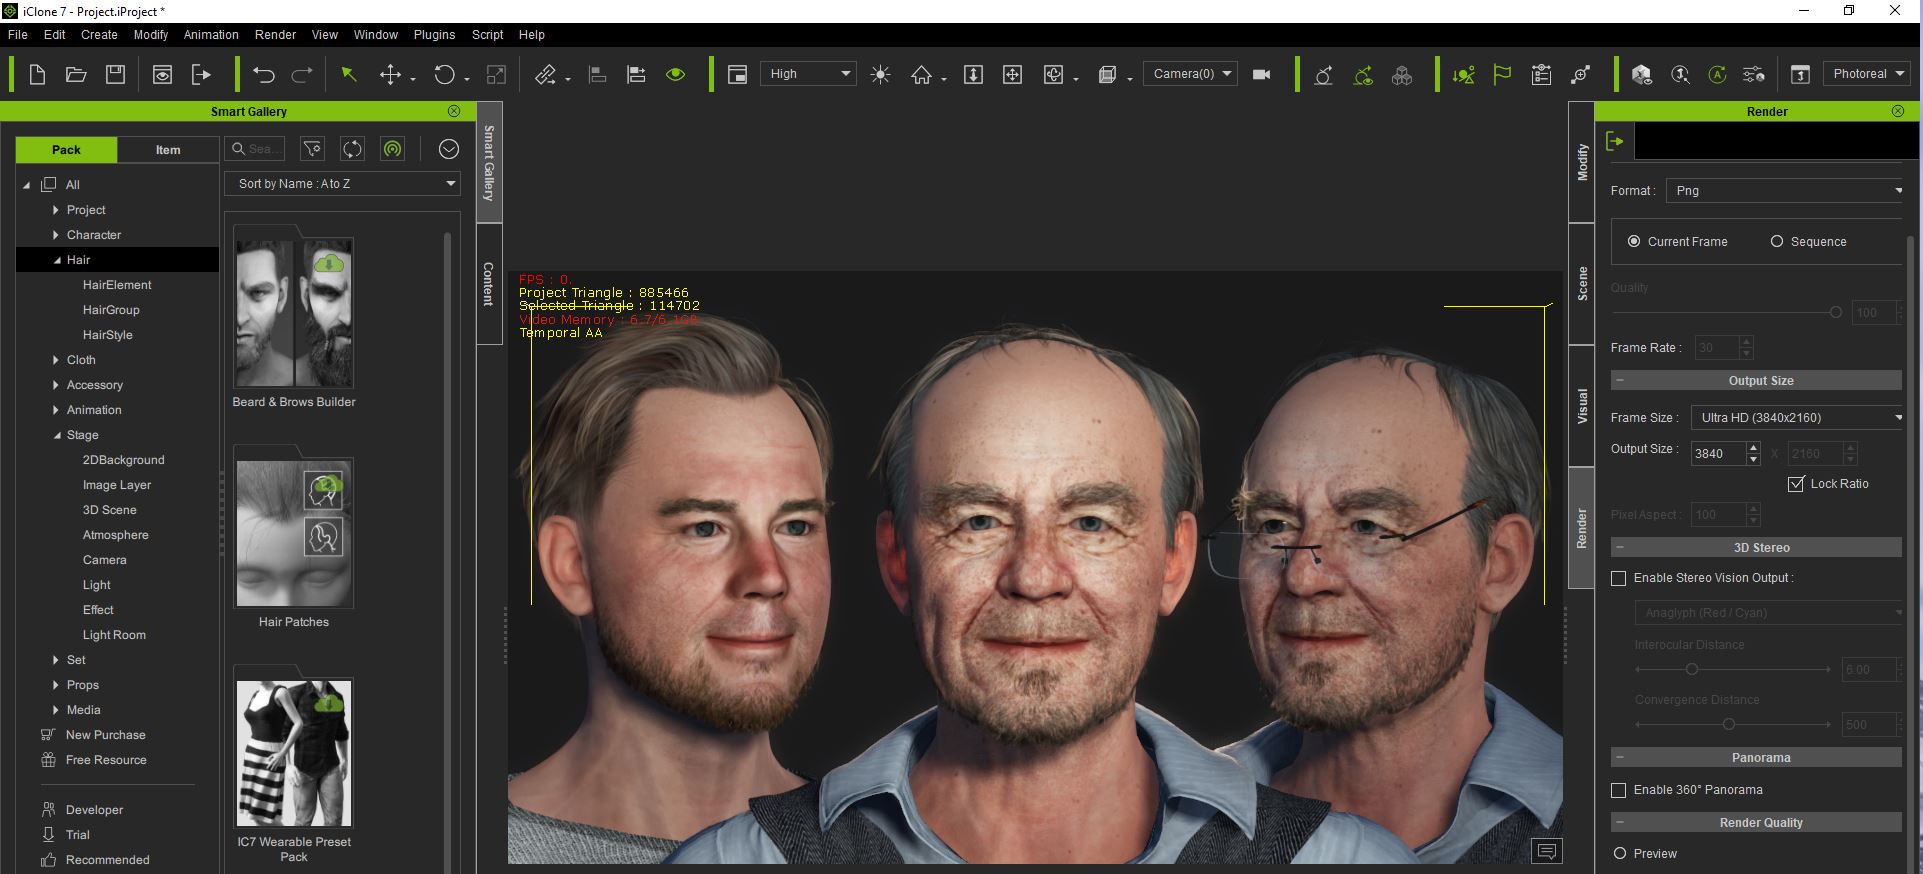Enable 360° Panorama checkbox

click(x=1619, y=790)
